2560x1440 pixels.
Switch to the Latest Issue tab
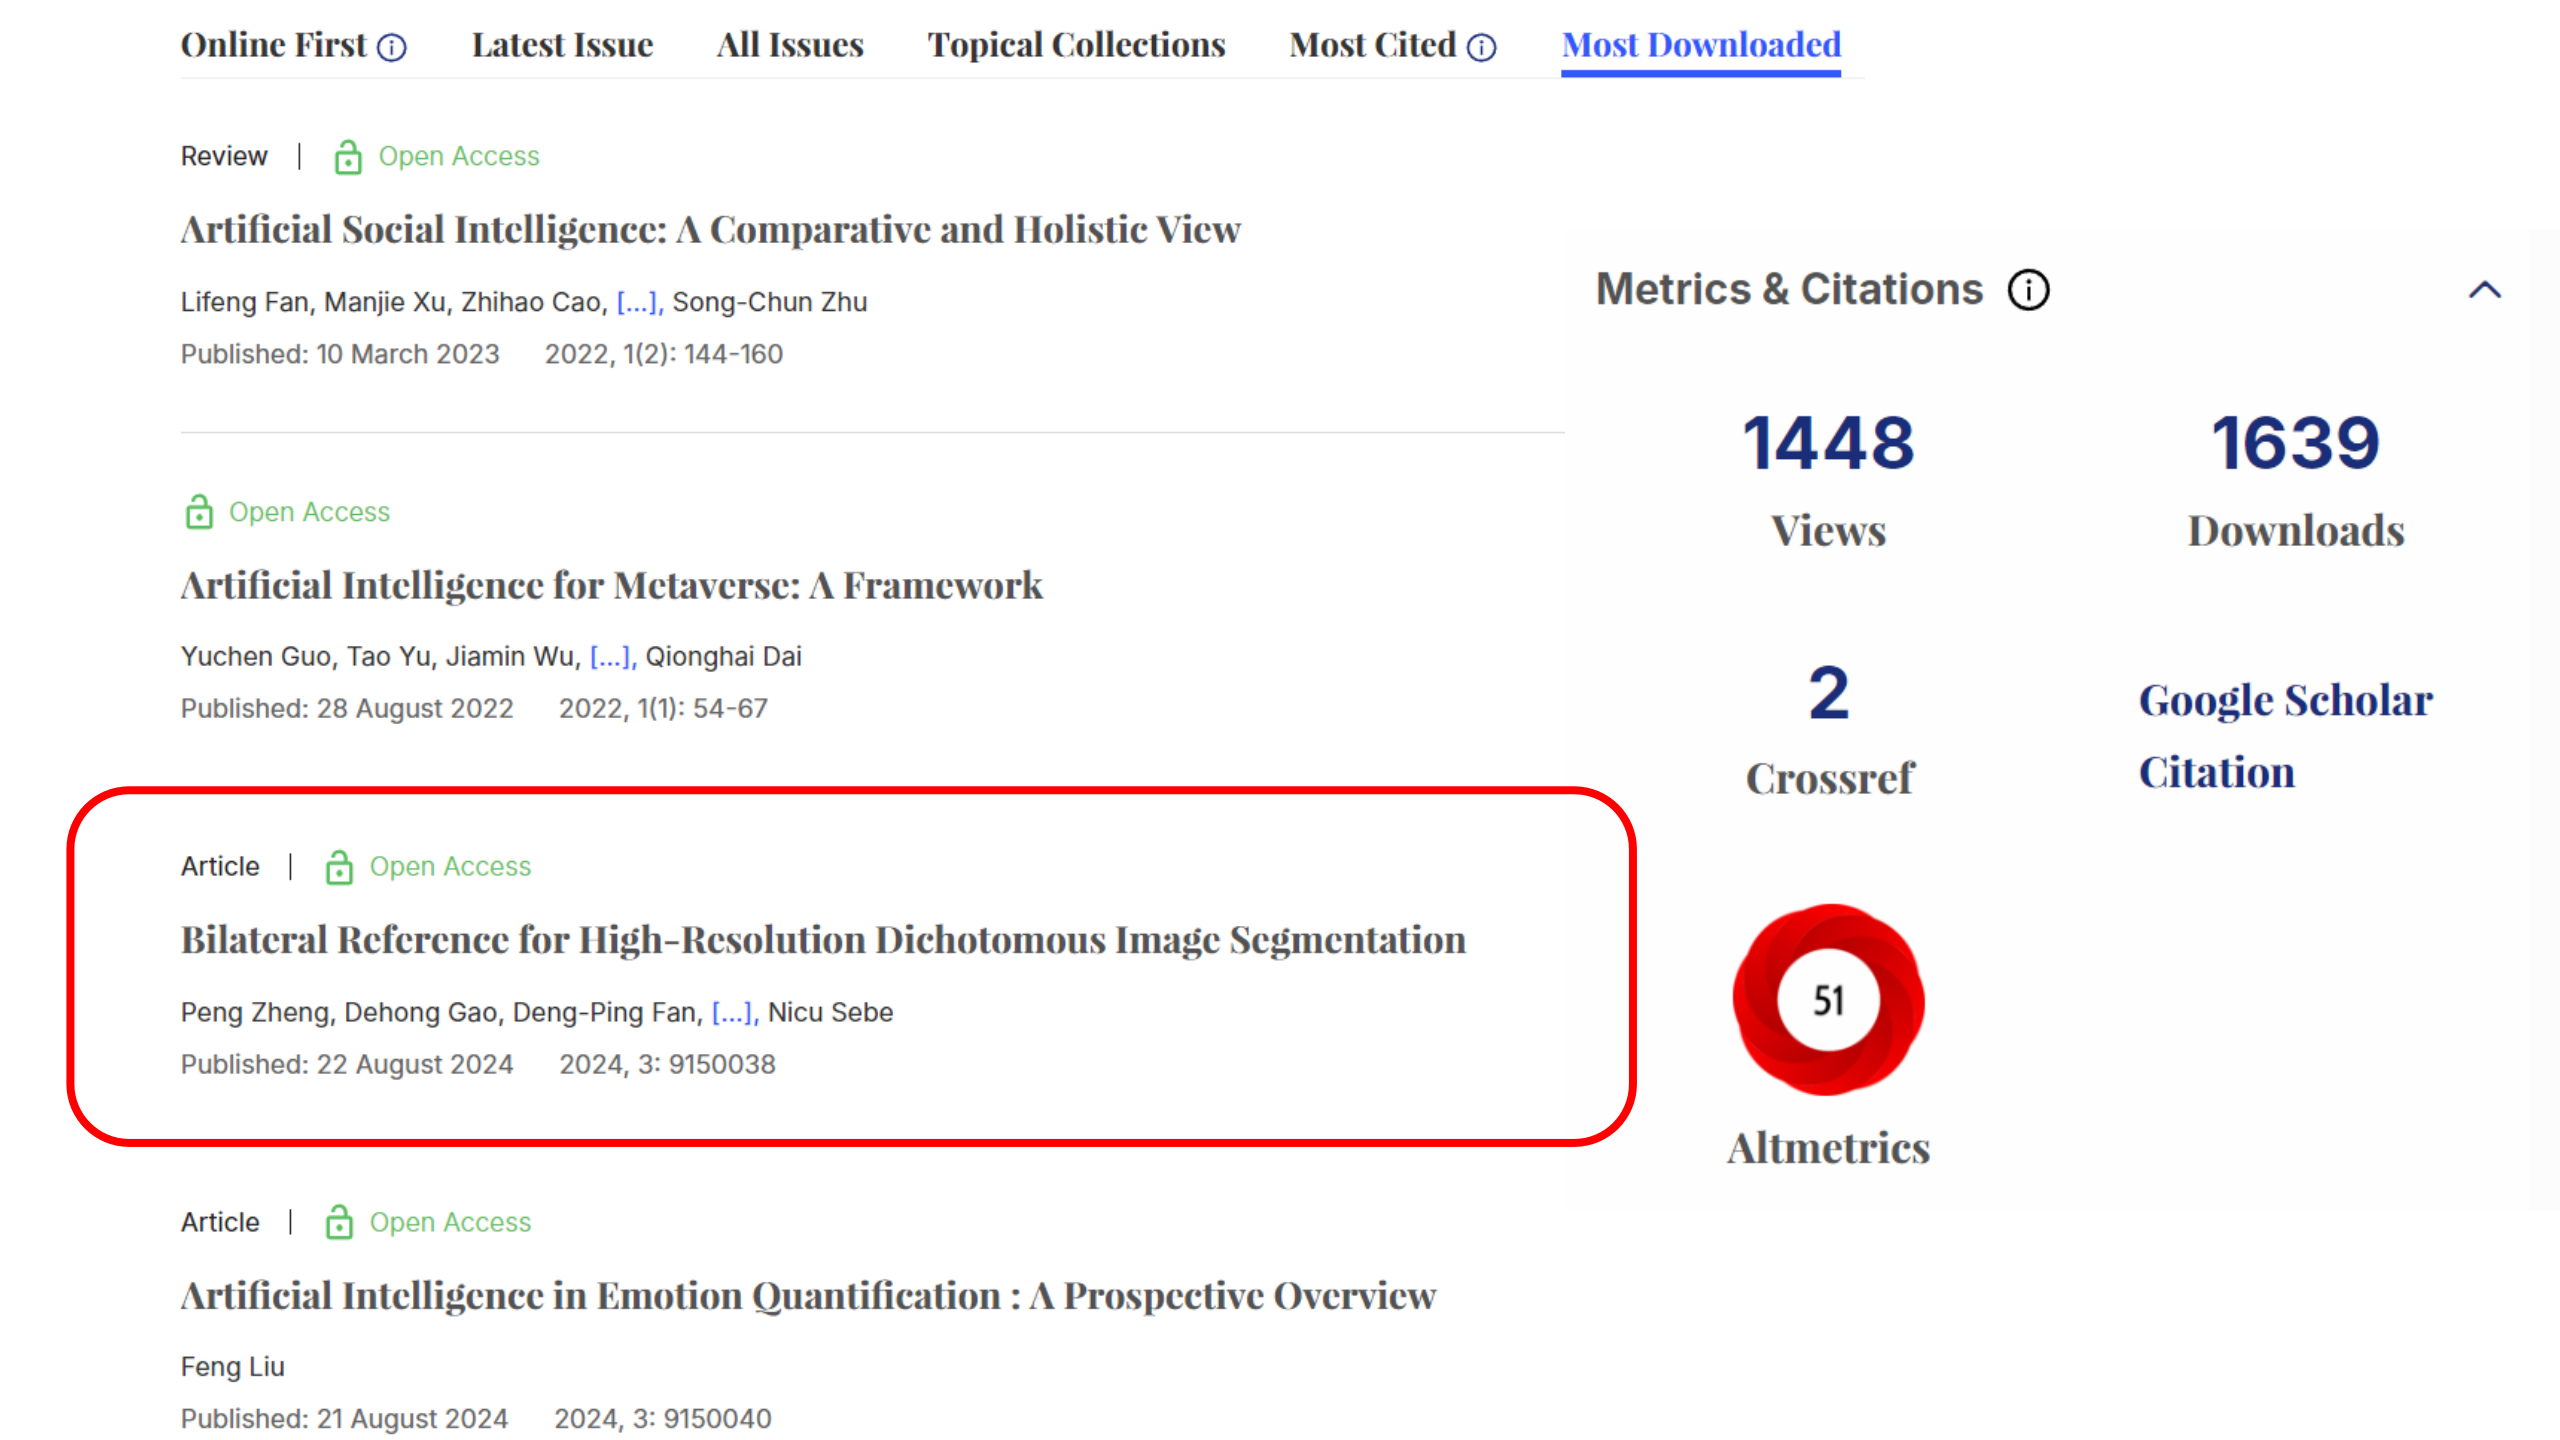[x=562, y=45]
